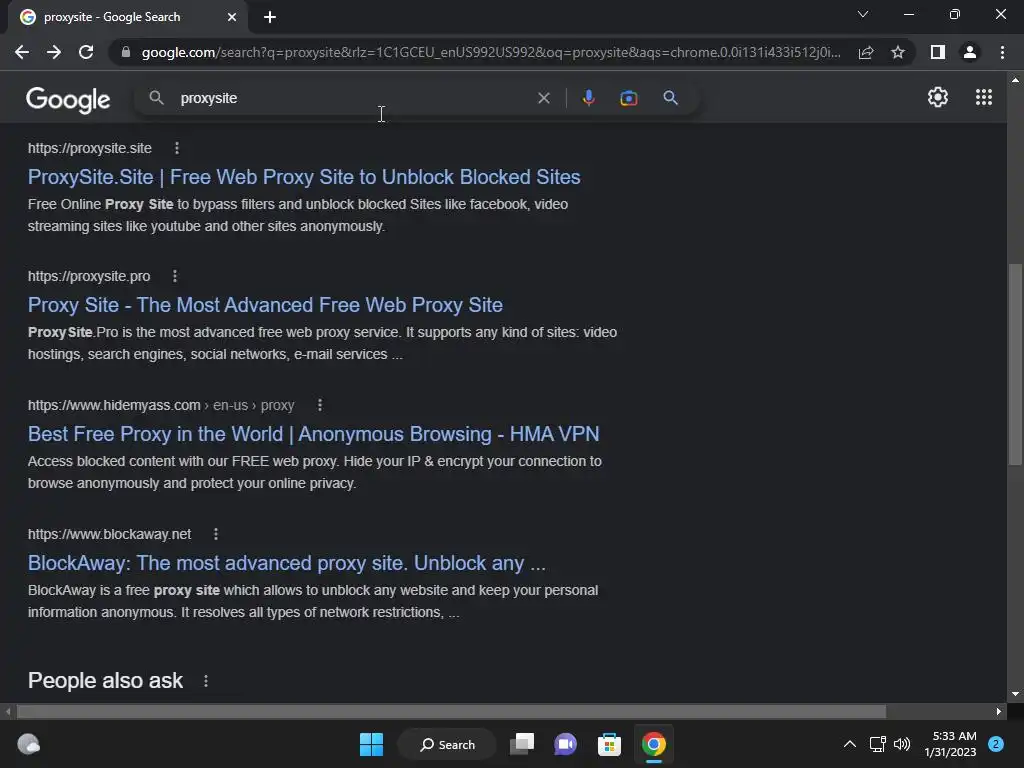The height and width of the screenshot is (768, 1024).
Task: Reload the Google search page
Action: (86, 52)
